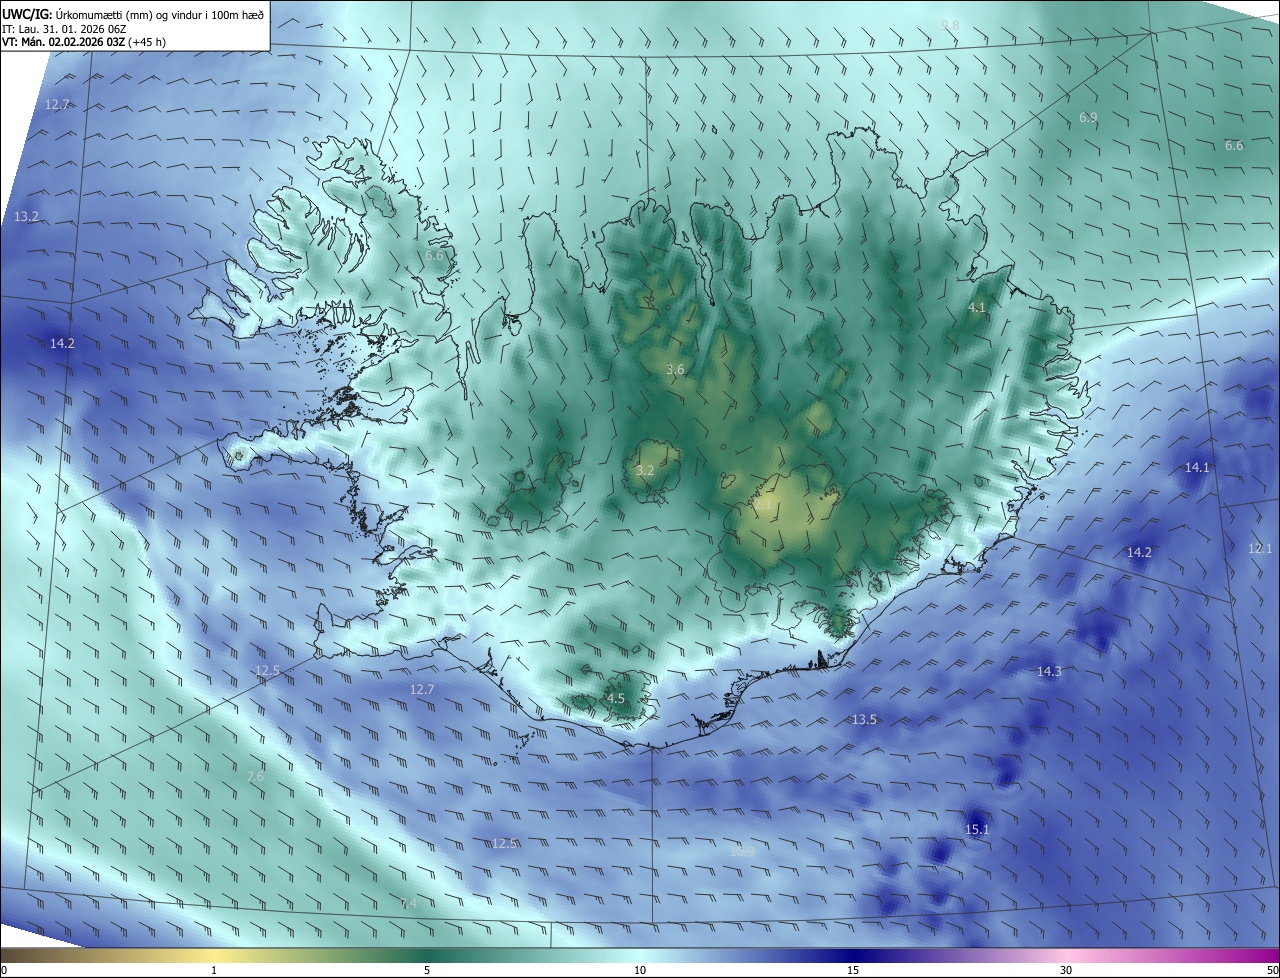1280x978 pixels.
Task: Click the legend tick label "50"
Action: (1272, 970)
